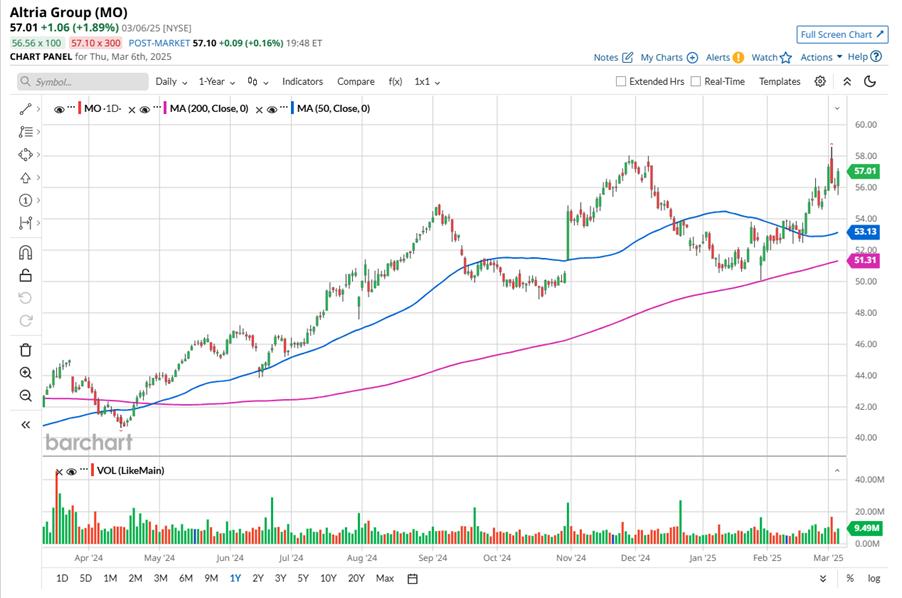902x598 pixels.
Task: Toggle visibility eye for MO 1D series
Action: click(59, 109)
